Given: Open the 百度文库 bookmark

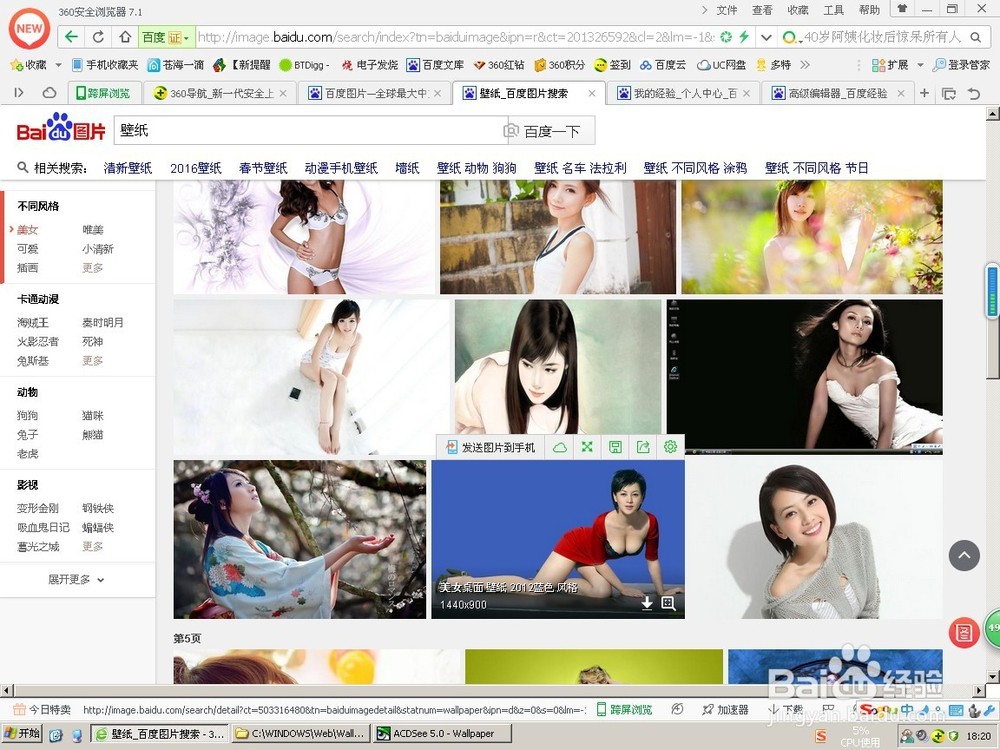Looking at the screenshot, I should (x=436, y=65).
